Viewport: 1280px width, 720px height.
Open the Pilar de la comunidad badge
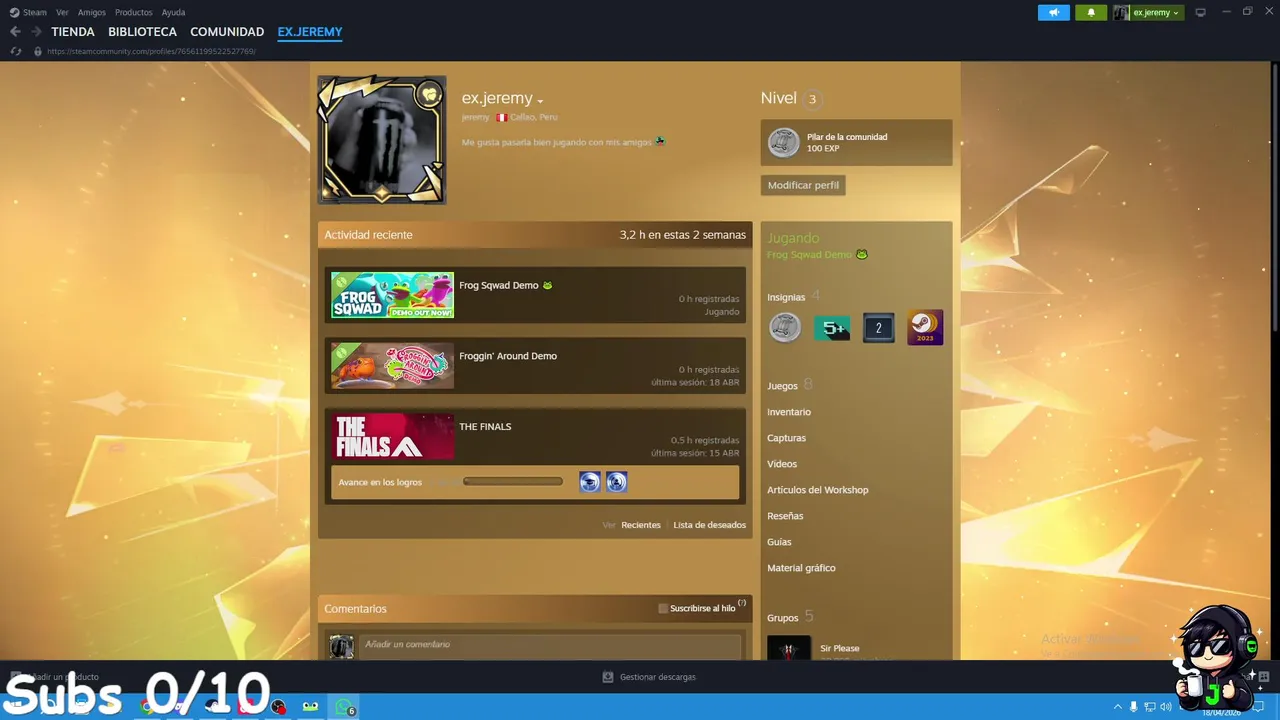[856, 143]
